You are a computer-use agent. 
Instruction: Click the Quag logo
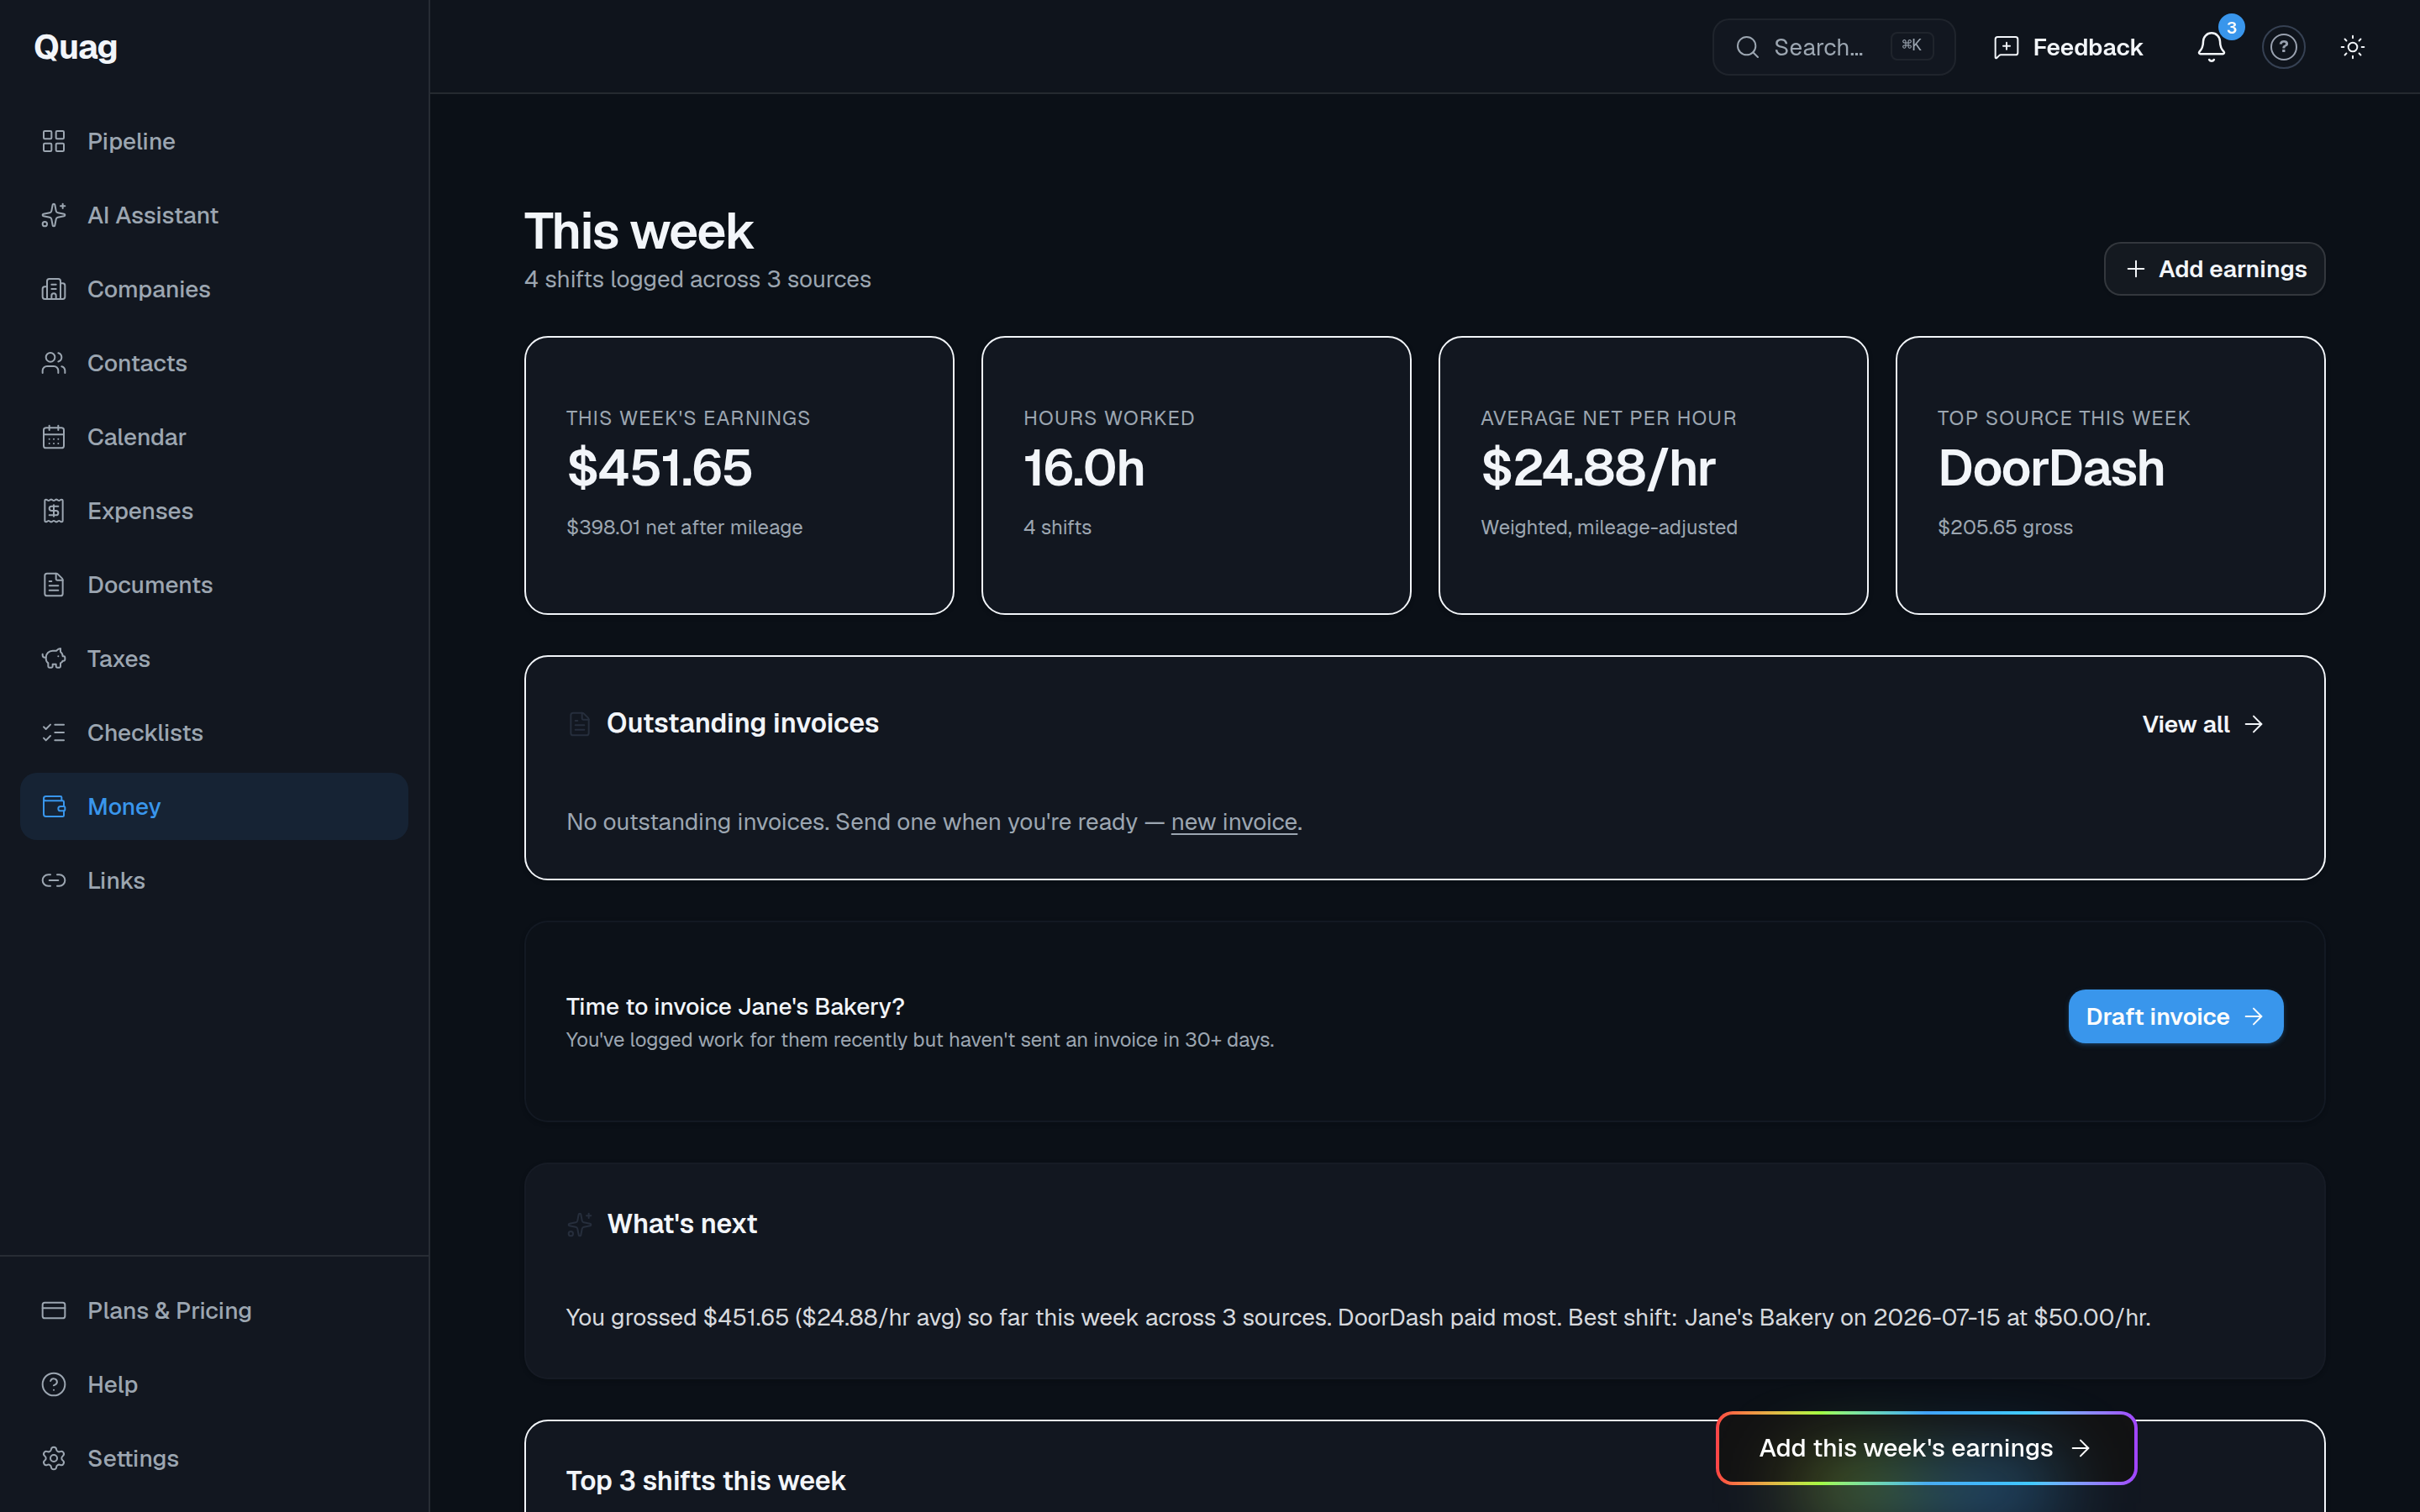pos(76,47)
